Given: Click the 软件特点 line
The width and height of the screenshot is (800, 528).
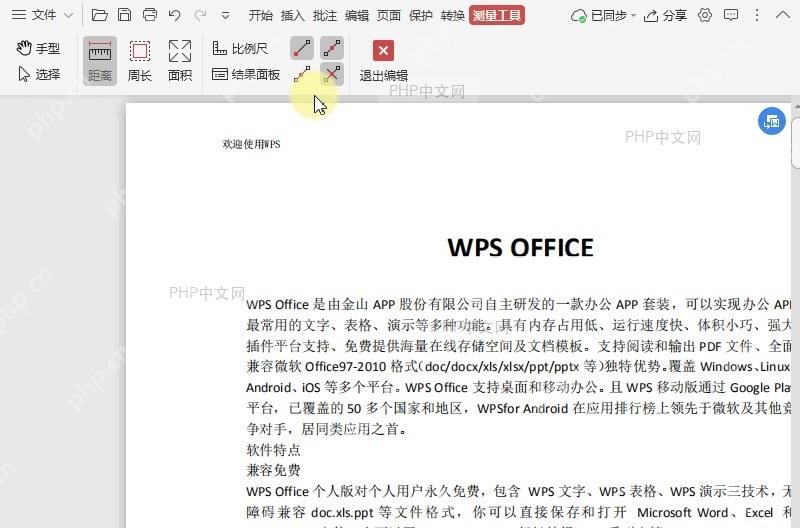Looking at the screenshot, I should click(273, 450).
